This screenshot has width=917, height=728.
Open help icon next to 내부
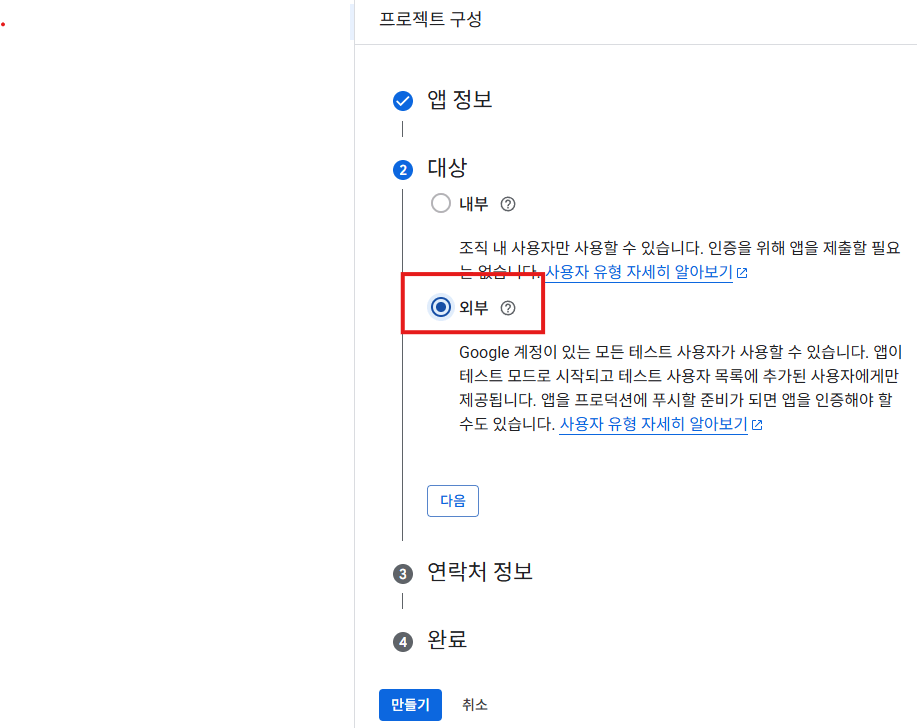[x=508, y=204]
